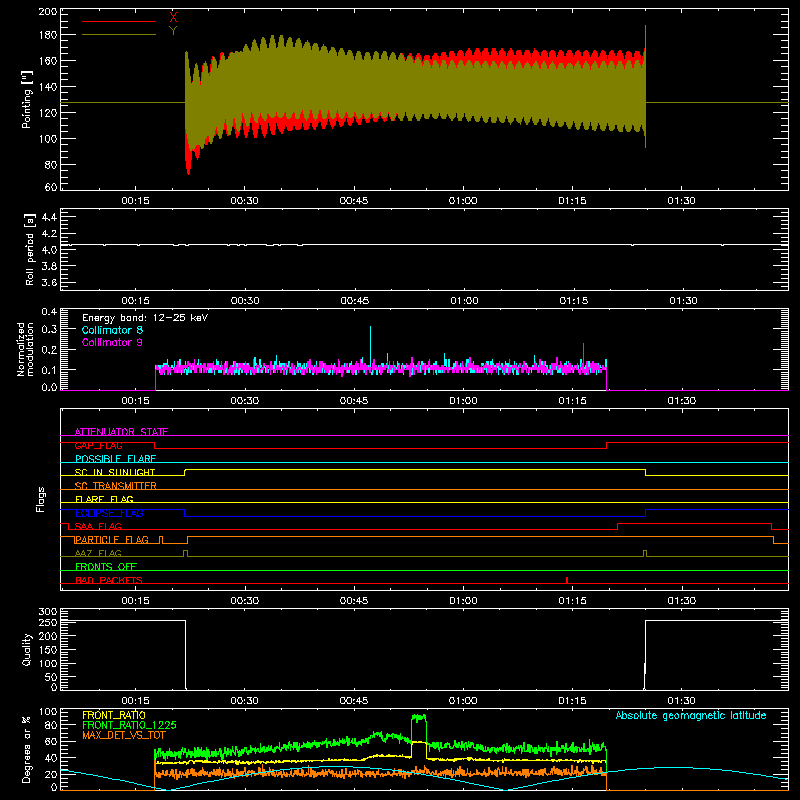Click the FRONT_RATIO legend label
This screenshot has height=800, width=800.
coord(114,715)
